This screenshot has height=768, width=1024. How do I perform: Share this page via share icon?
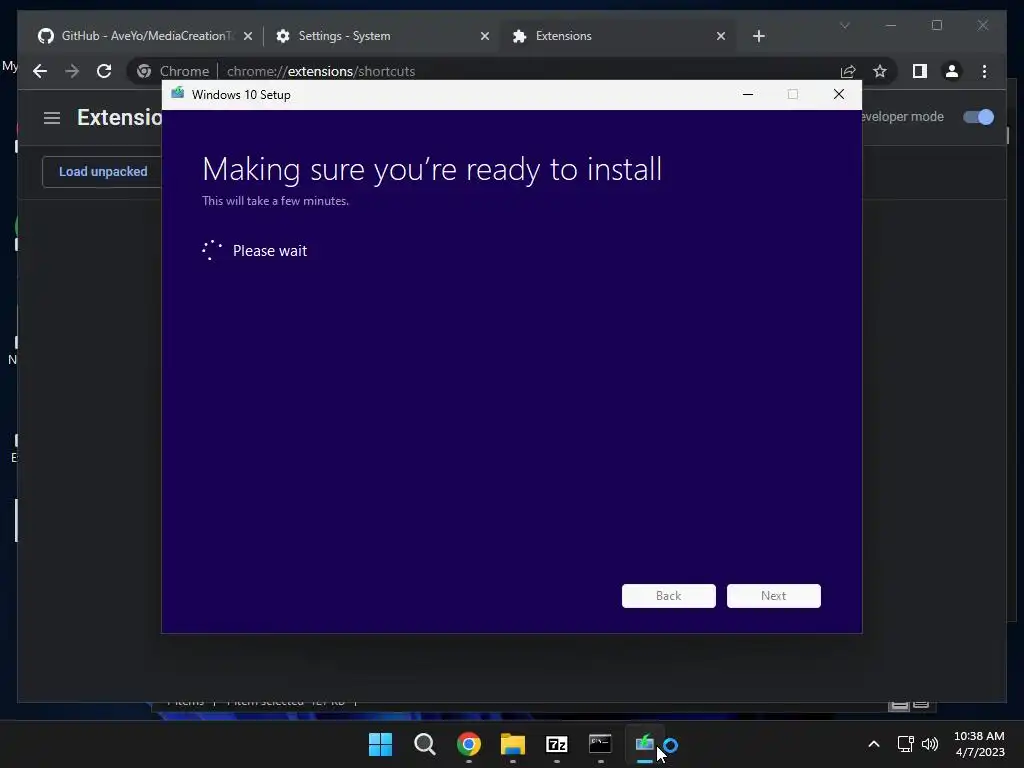click(x=848, y=71)
